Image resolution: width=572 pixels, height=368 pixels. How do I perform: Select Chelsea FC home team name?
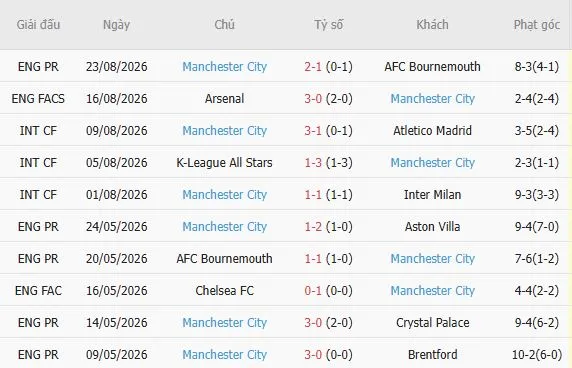pyautogui.click(x=224, y=291)
